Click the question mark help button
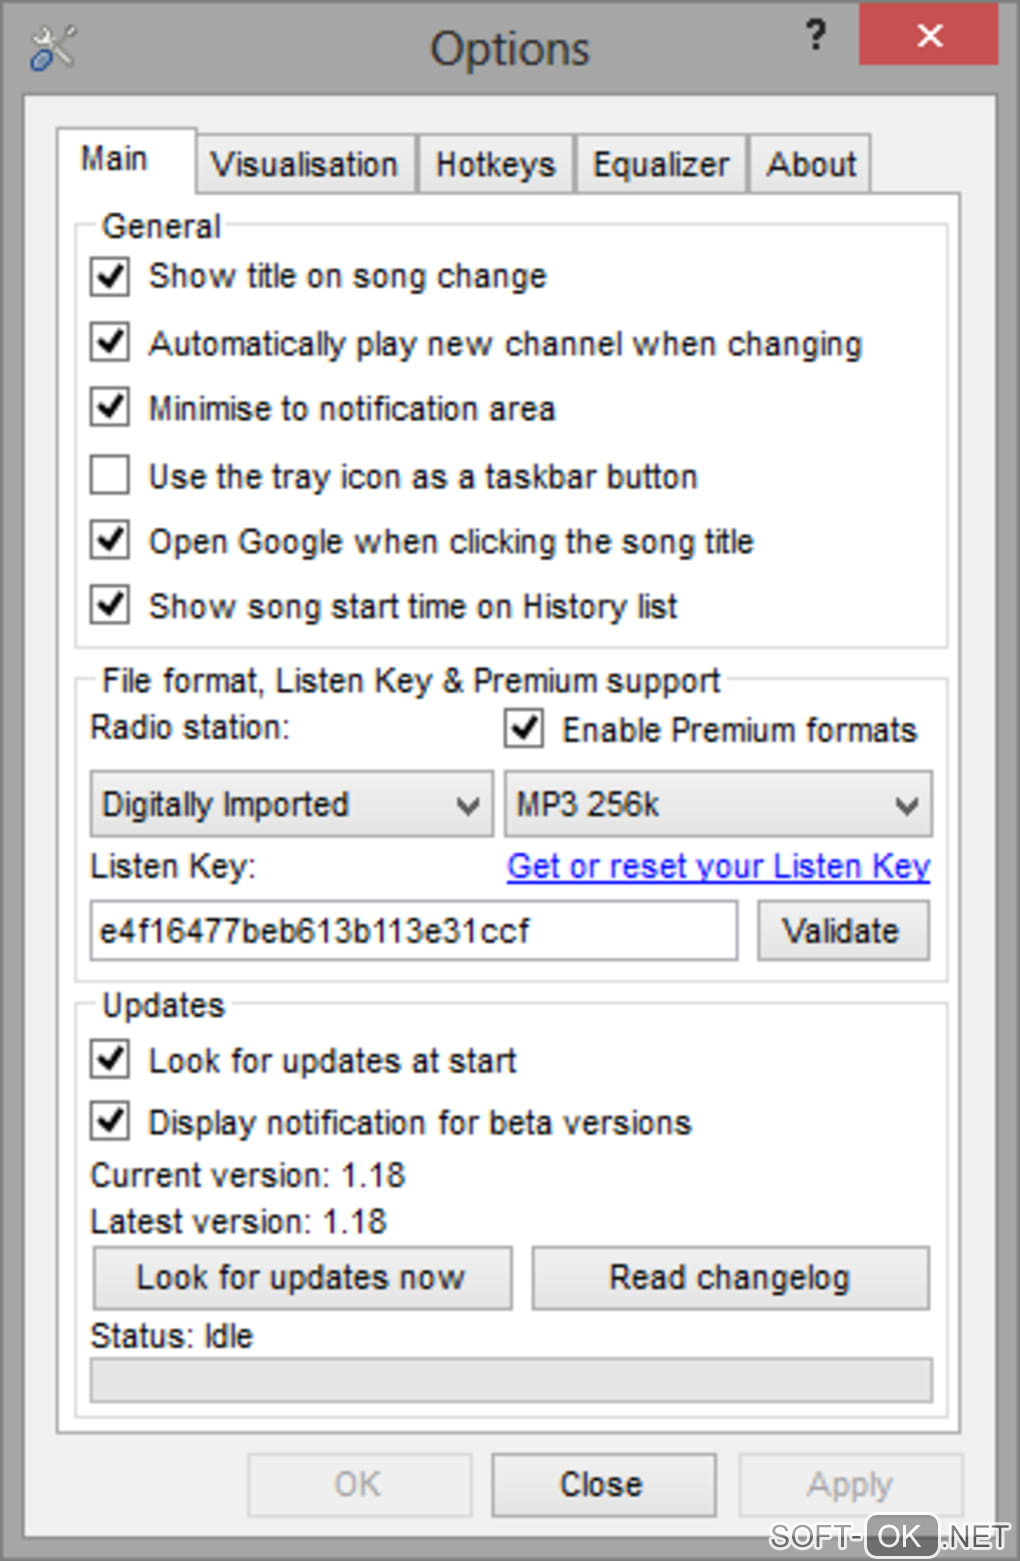Viewport: 1020px width, 1561px height. (816, 37)
